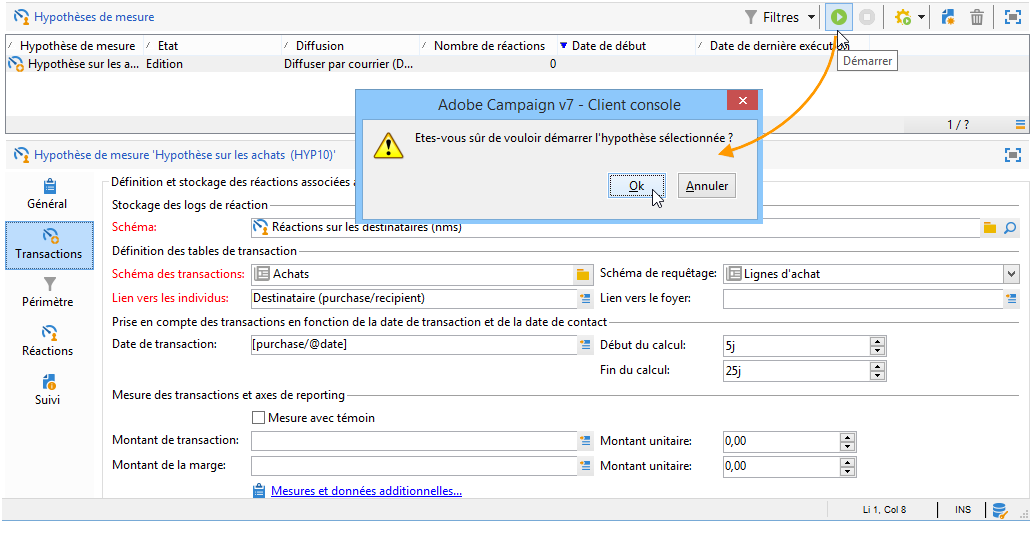1030x541 pixels.
Task: Sort by Nombre de réactions column
Action: 489,46
